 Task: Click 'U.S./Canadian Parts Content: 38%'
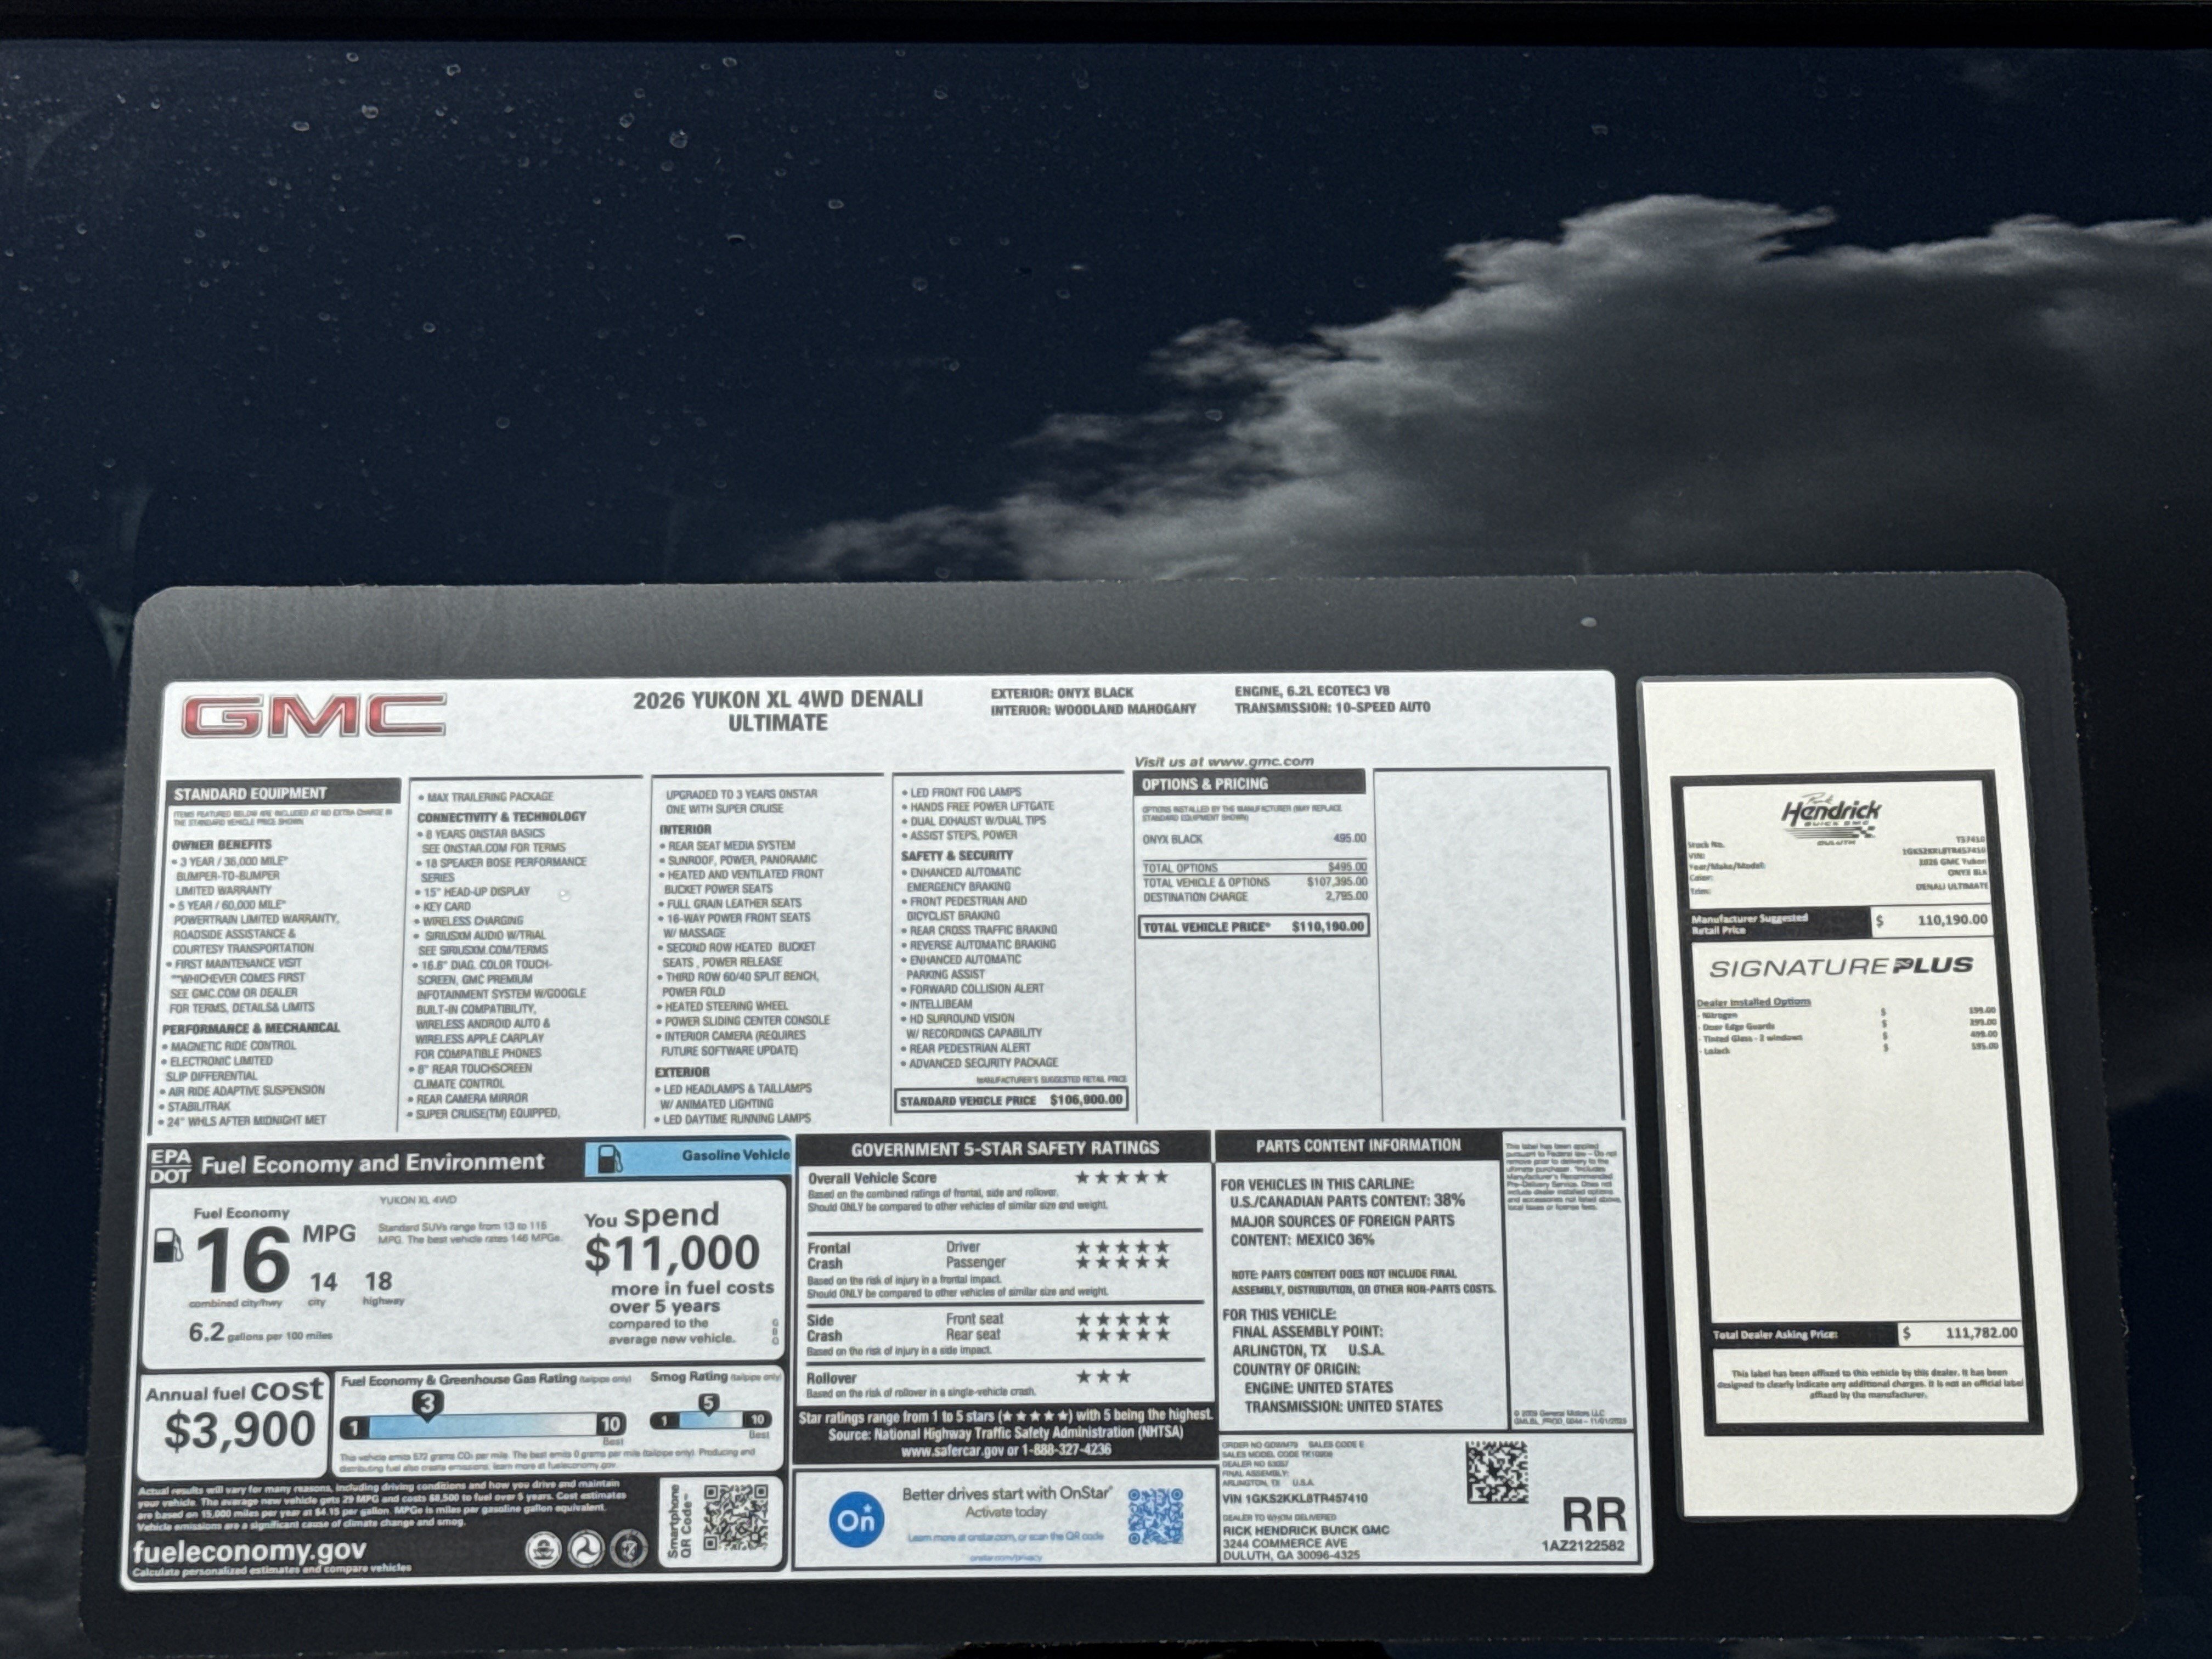tap(1347, 1200)
